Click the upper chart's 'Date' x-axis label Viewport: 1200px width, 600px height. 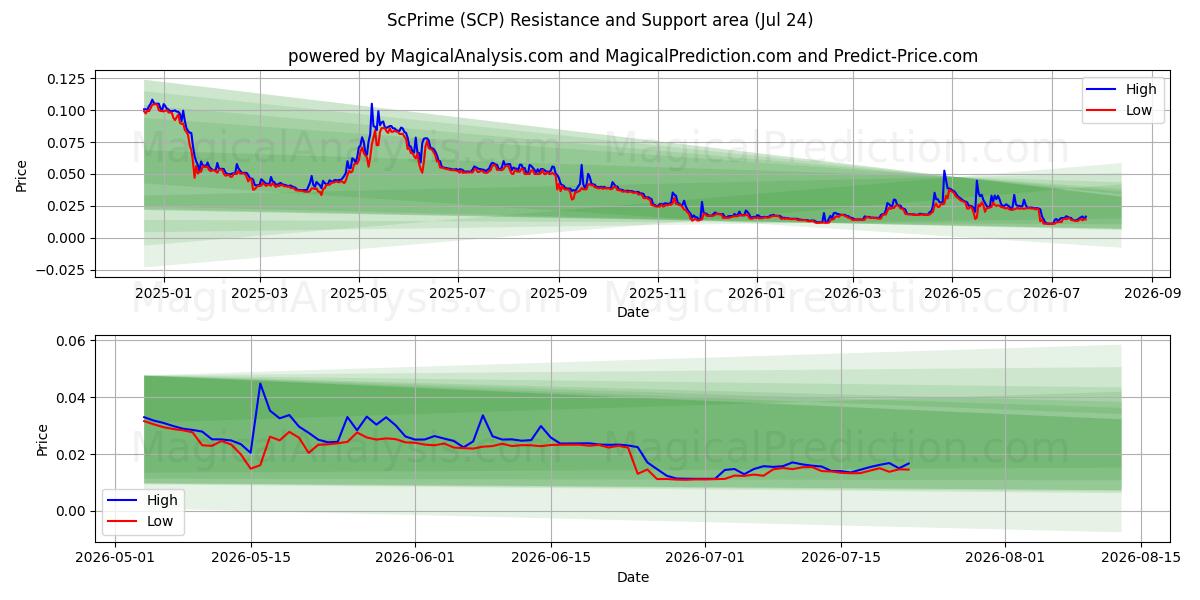(x=633, y=312)
